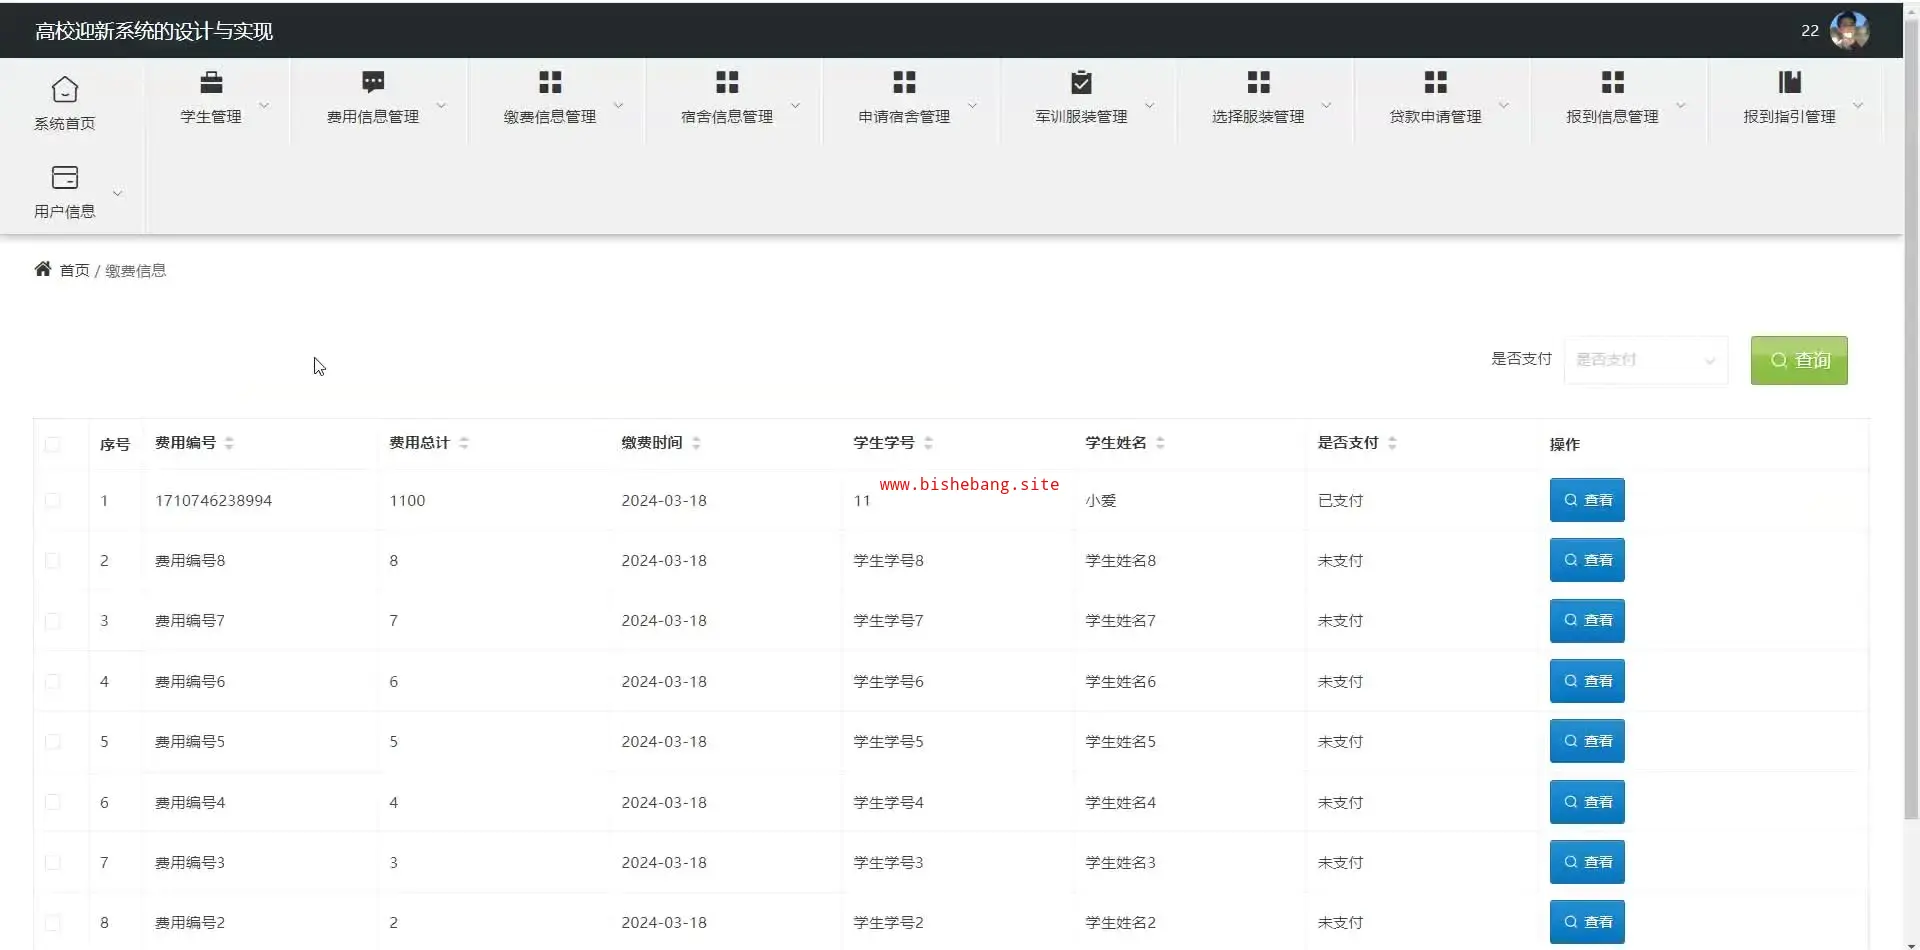The image size is (1920, 950).
Task: Click the 费用信息管理 chat bubble icon
Action: (x=373, y=82)
